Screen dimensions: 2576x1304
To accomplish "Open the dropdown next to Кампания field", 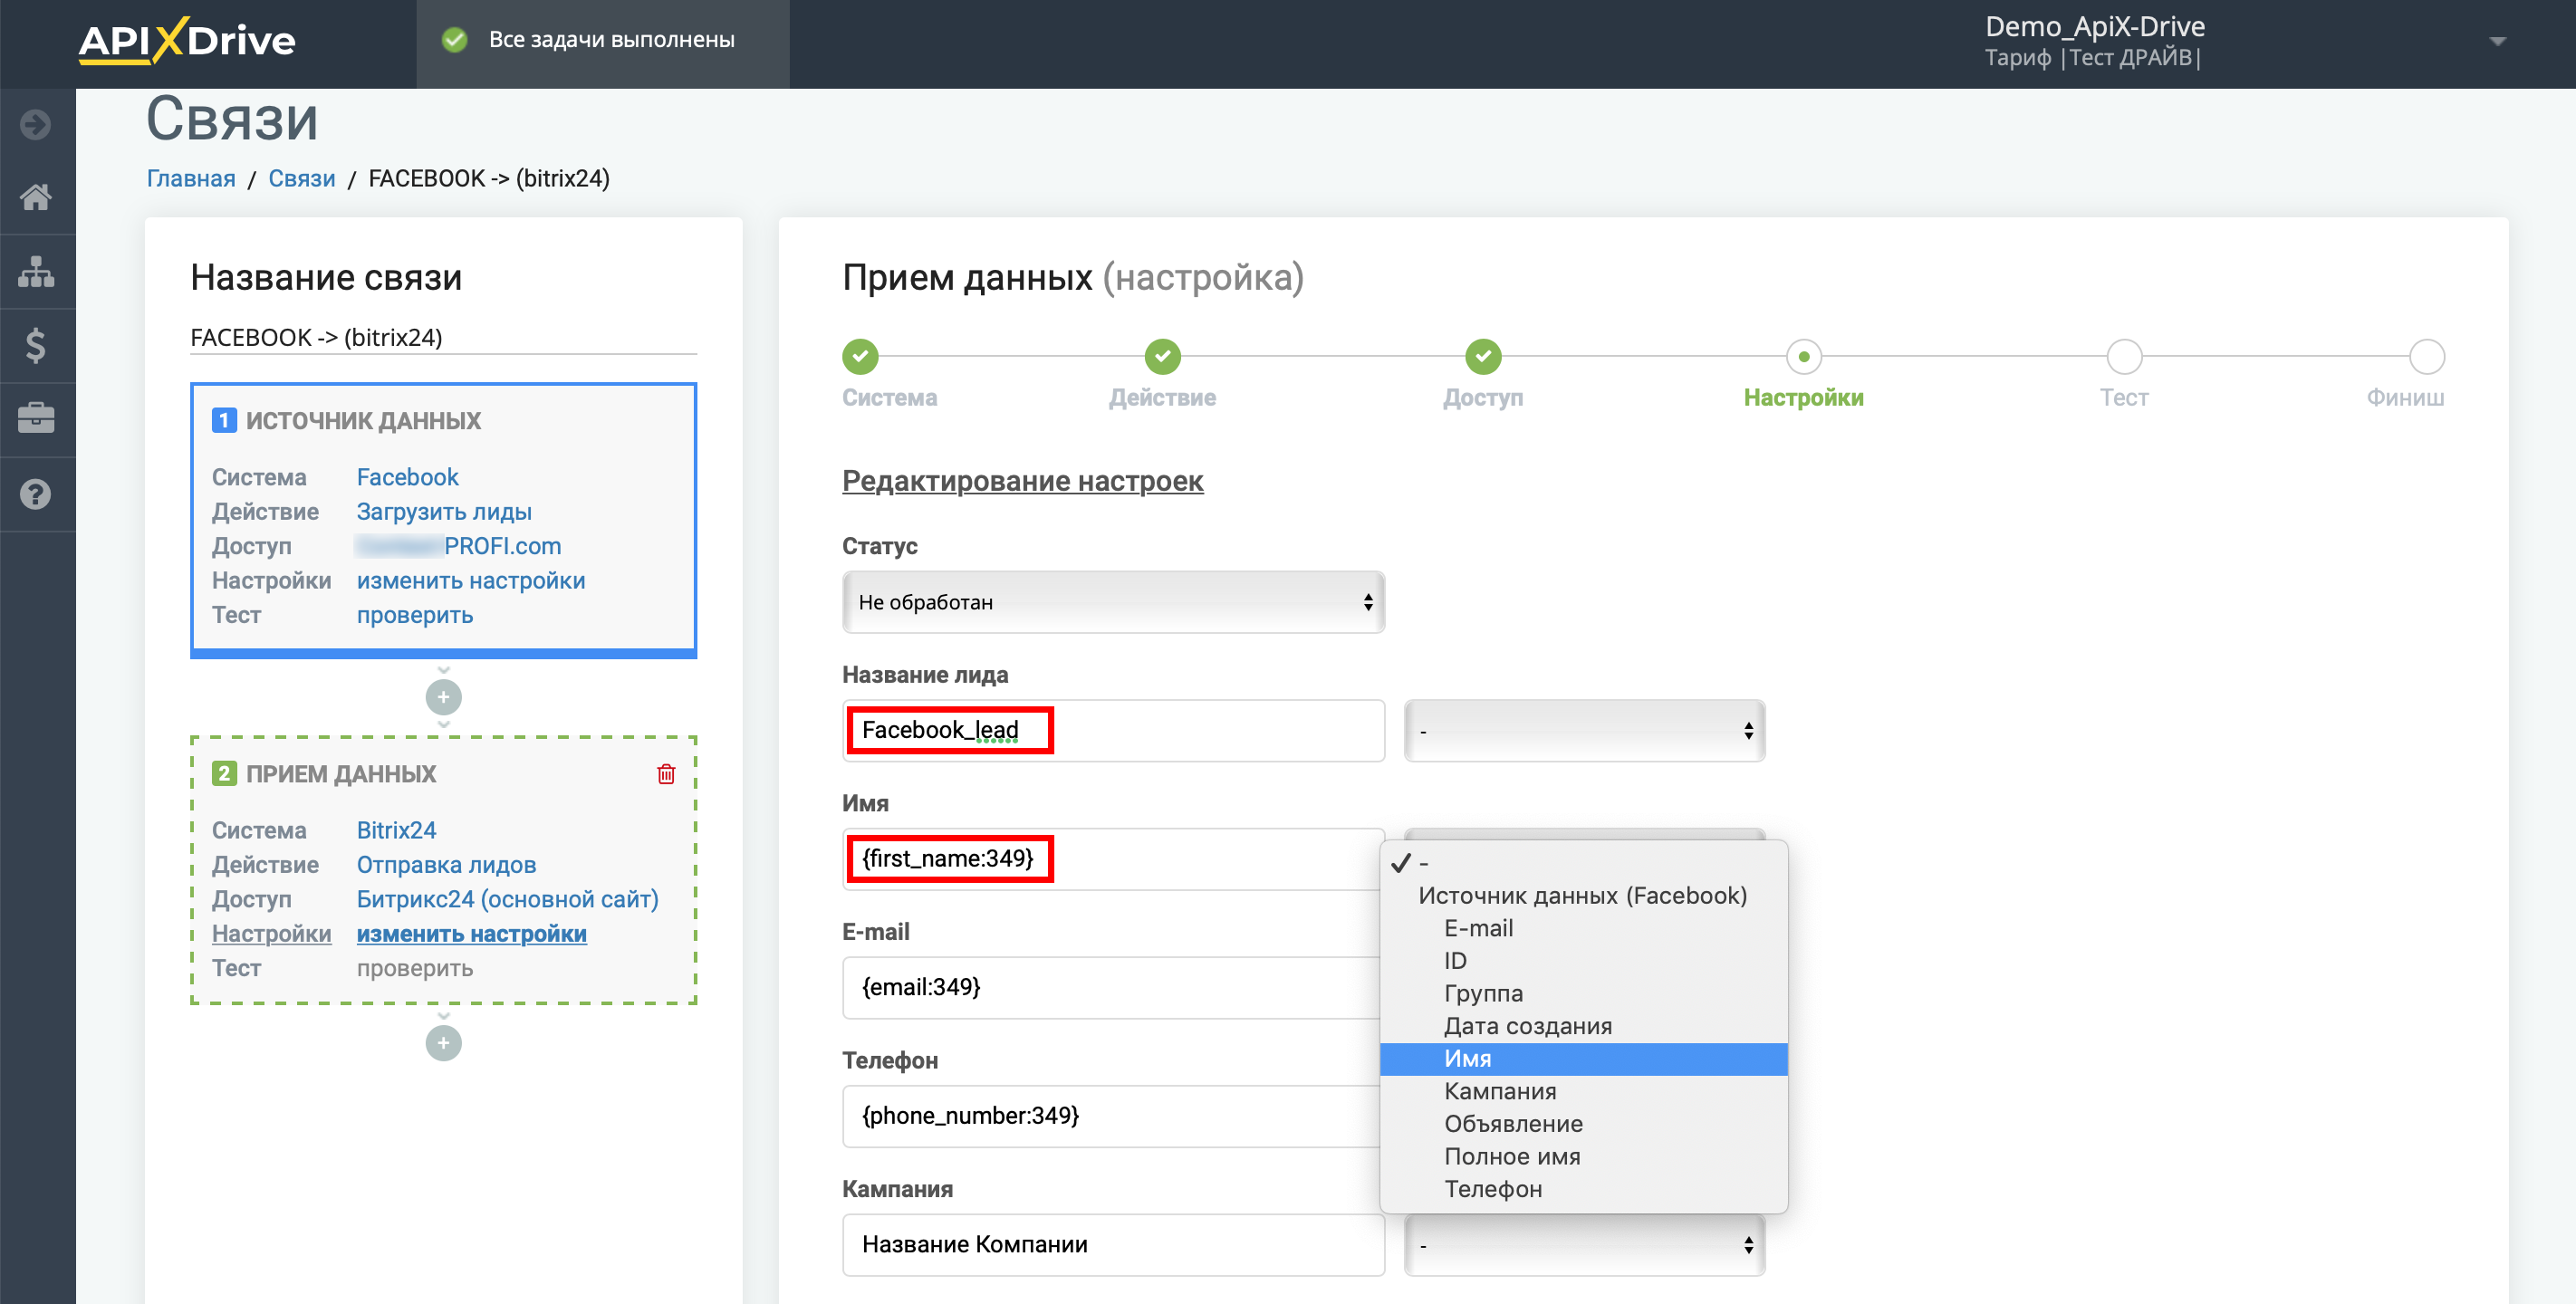I will tap(1584, 1245).
